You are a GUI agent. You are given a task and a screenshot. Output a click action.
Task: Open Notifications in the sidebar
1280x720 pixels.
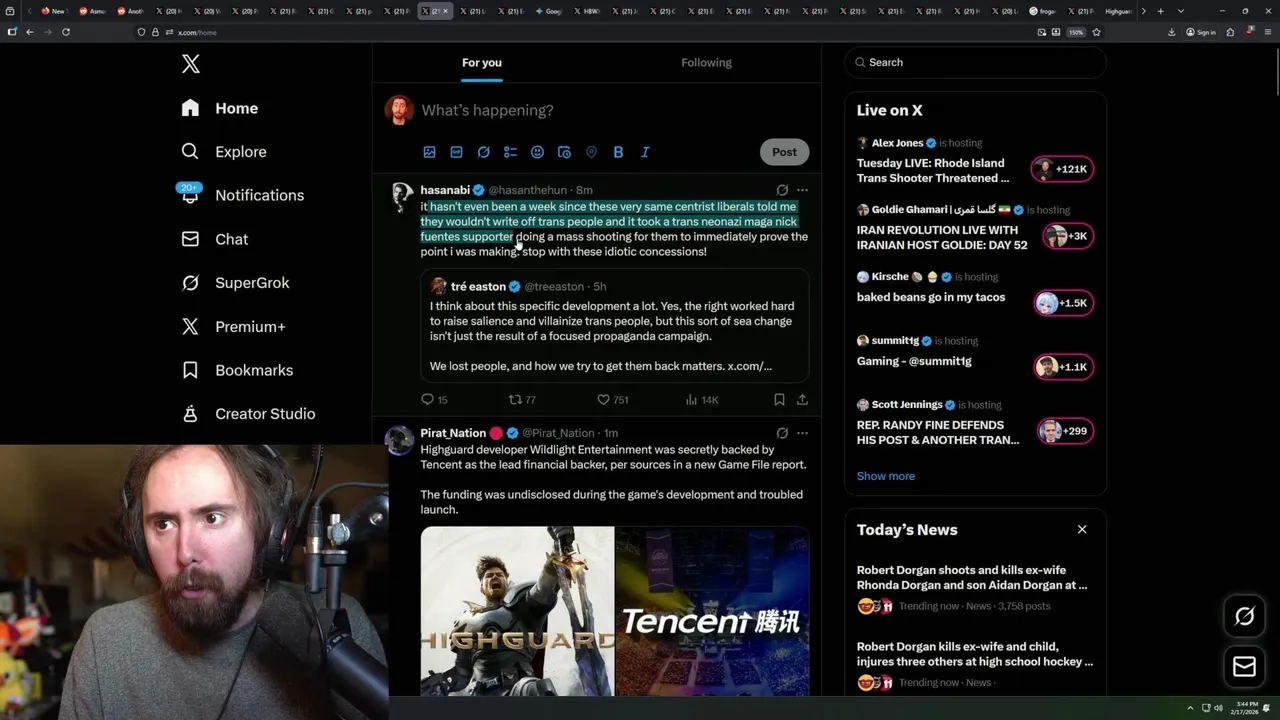point(242,195)
